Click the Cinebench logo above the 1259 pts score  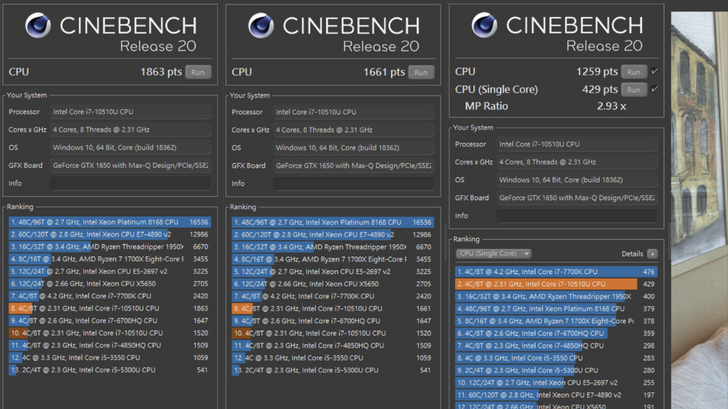click(485, 27)
